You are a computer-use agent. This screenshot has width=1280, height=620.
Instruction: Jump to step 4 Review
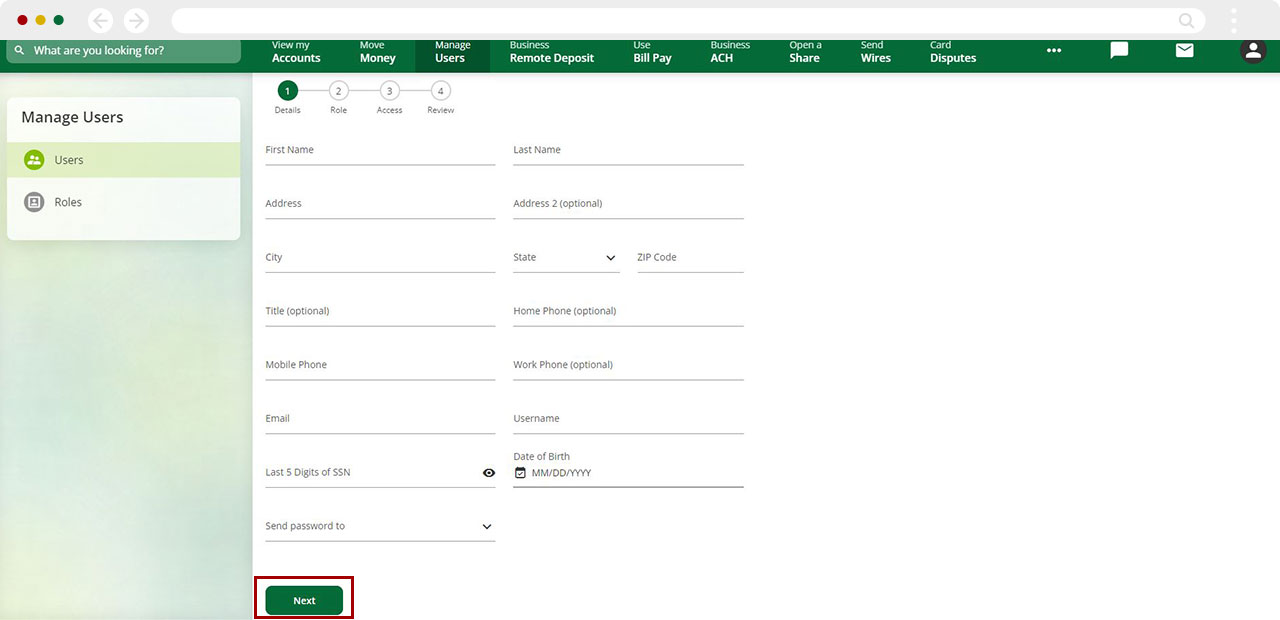(440, 91)
